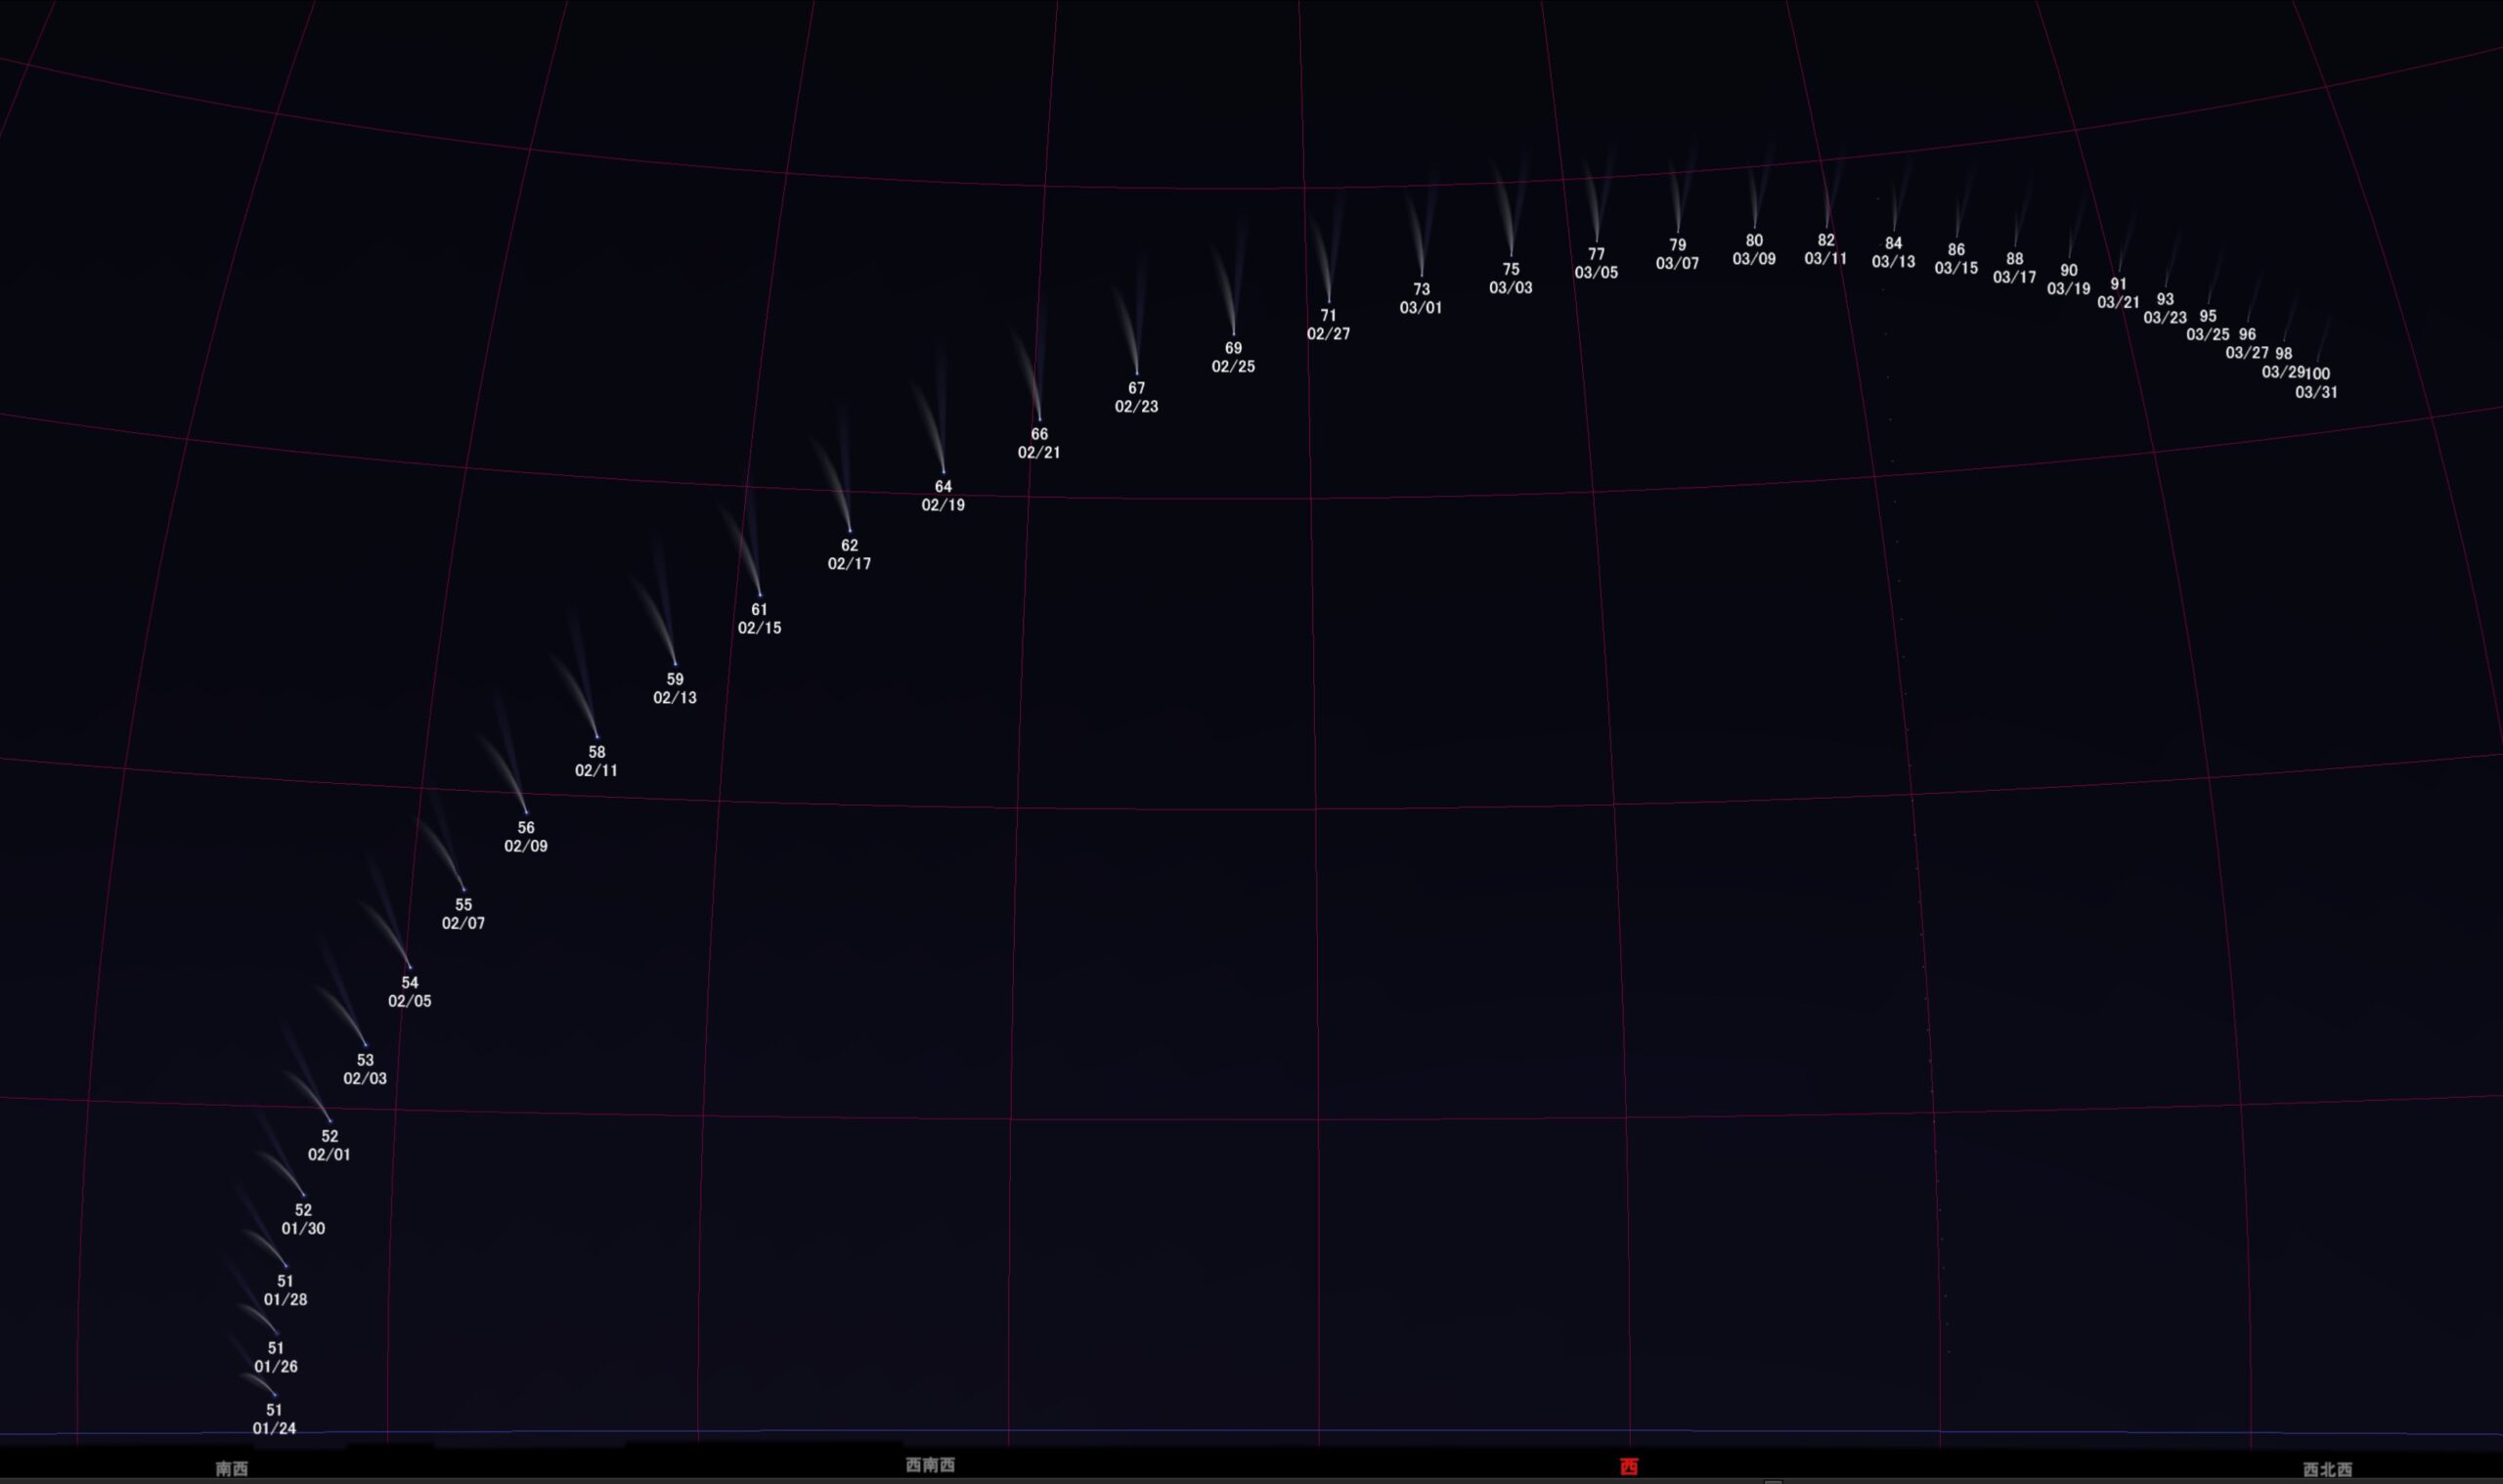This screenshot has width=2503, height=1484.
Task: Click the 02/25 date label
Action: click(1233, 366)
